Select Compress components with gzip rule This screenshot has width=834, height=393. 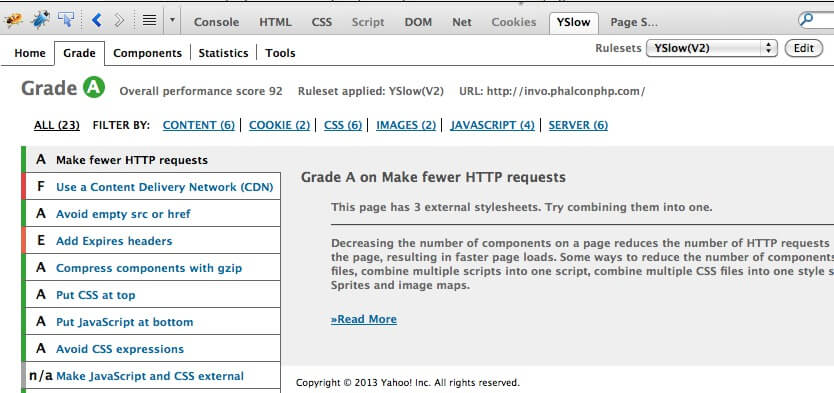[149, 268]
